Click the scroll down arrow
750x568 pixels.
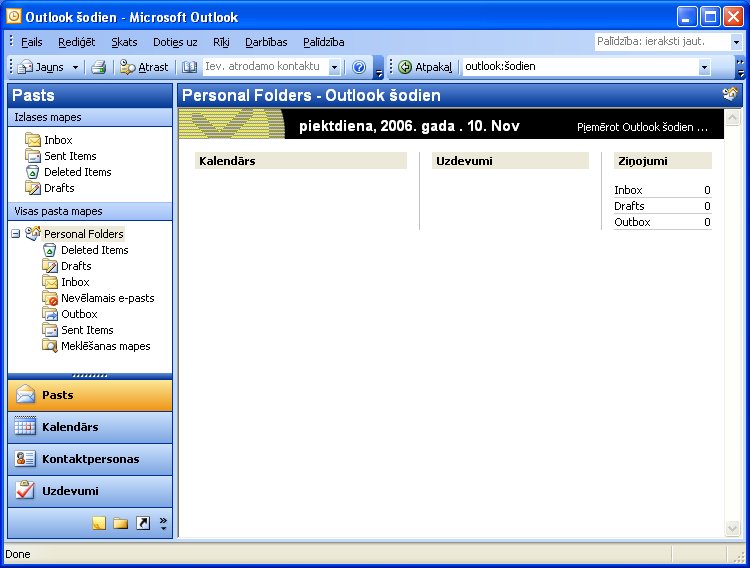pyautogui.click(x=732, y=528)
